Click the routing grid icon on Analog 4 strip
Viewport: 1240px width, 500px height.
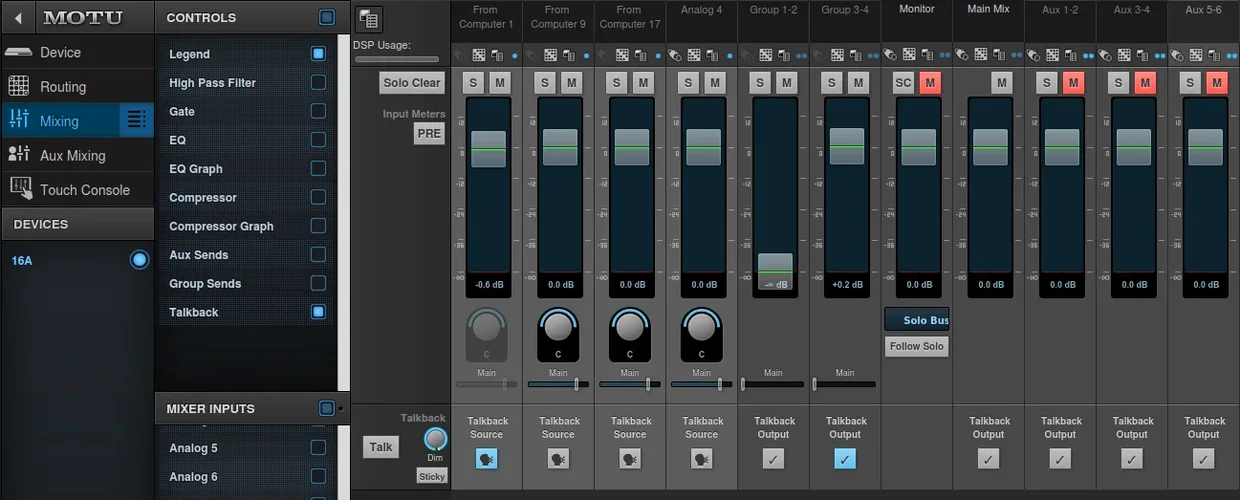694,56
